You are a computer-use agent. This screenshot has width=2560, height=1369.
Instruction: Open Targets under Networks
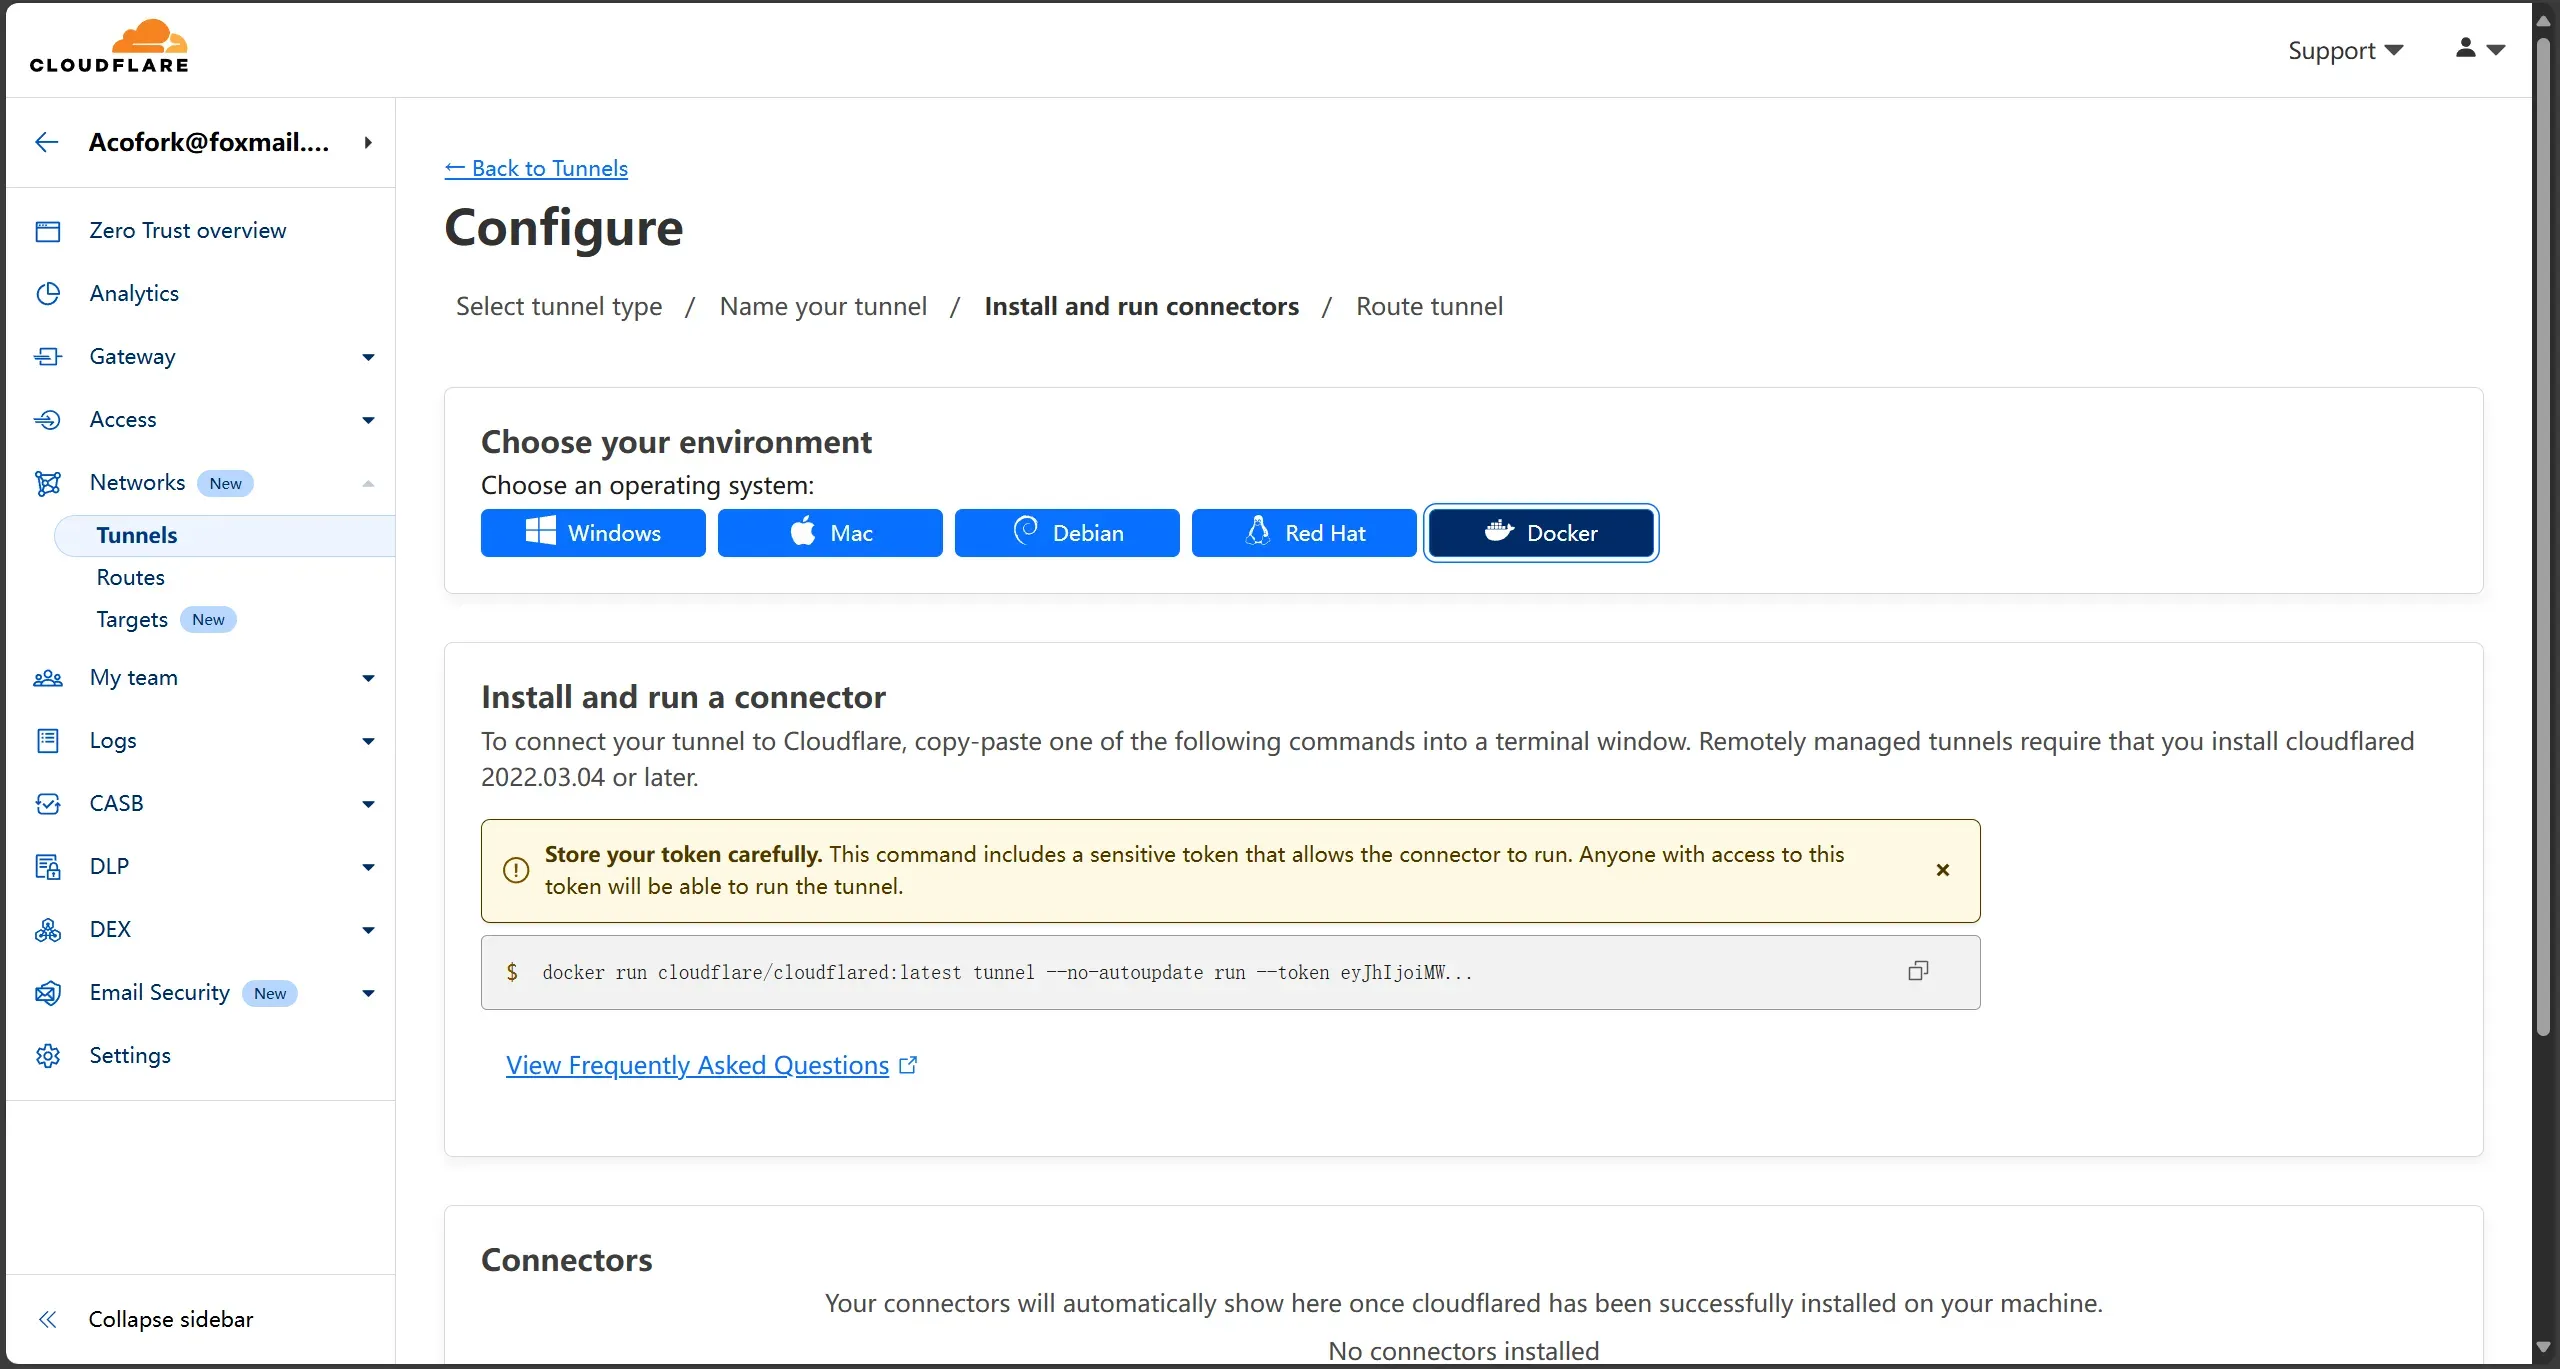click(x=132, y=620)
